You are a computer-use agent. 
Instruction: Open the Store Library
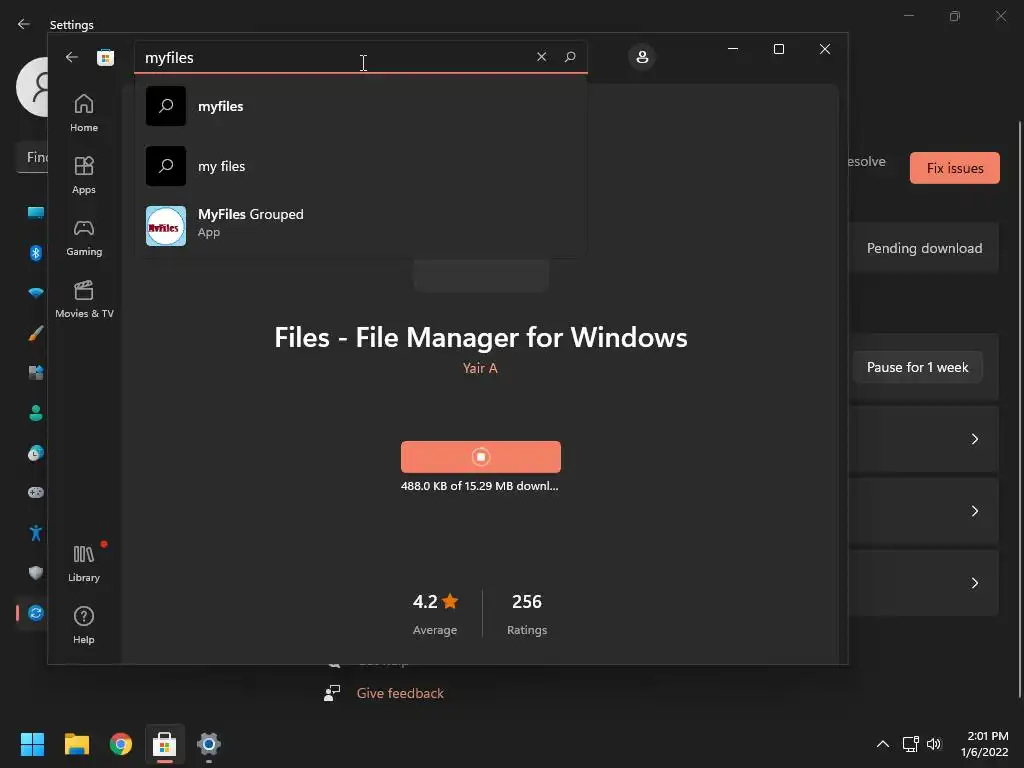point(84,564)
